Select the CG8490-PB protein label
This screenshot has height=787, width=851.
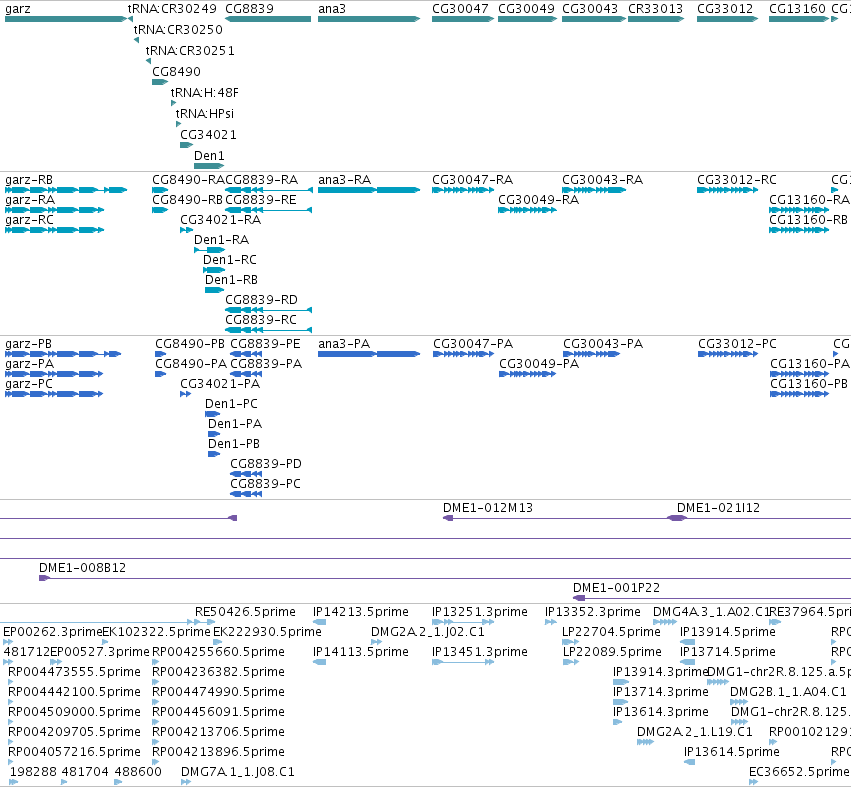(x=190, y=344)
